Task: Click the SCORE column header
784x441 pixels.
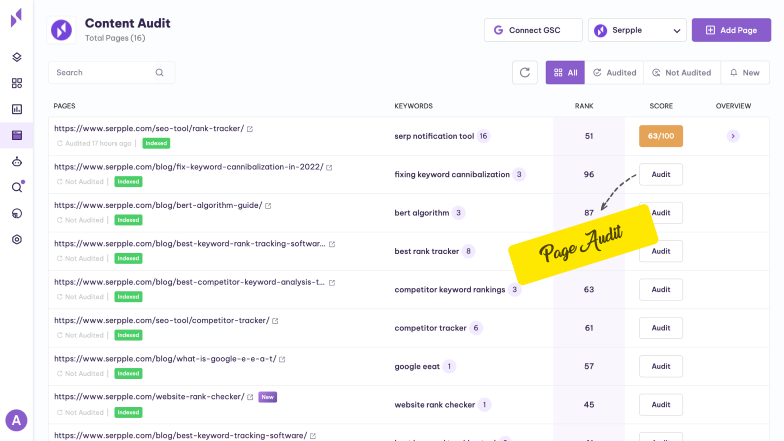Action: 660,106
